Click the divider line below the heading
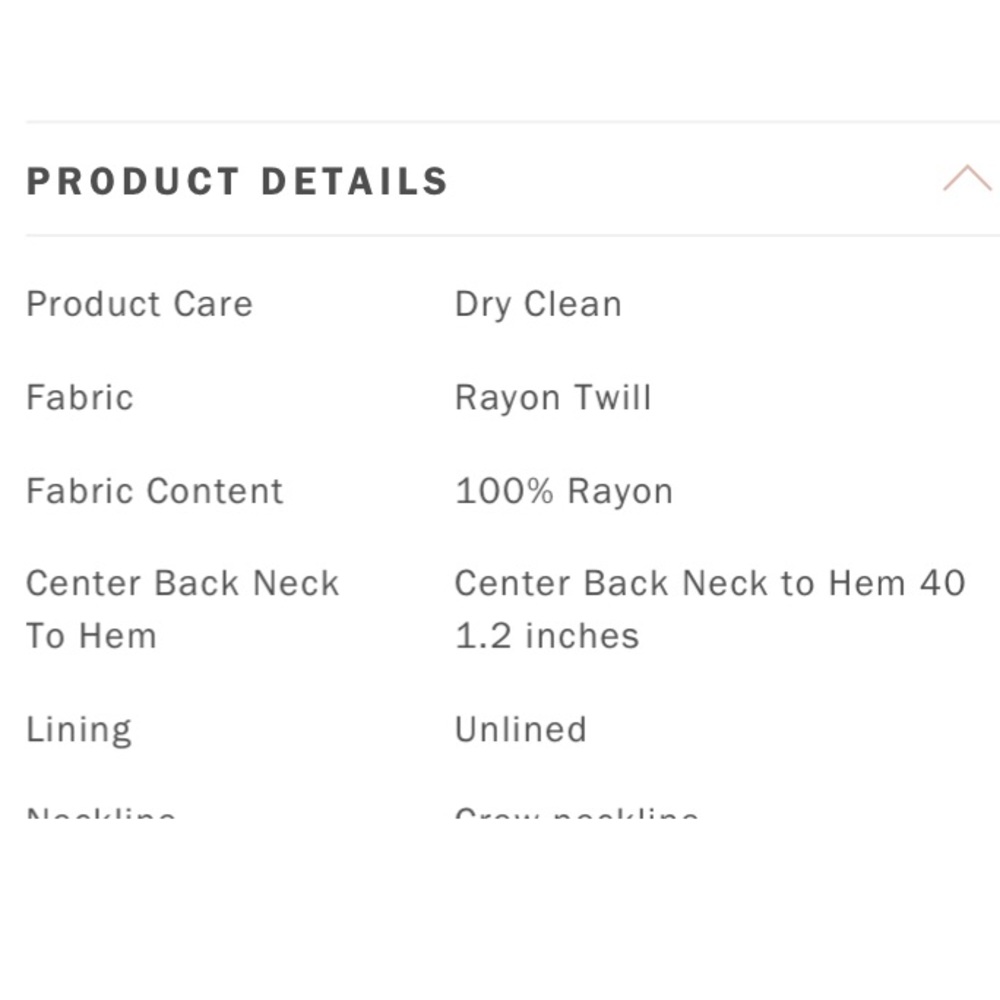This screenshot has height=1000, width=1000. [x=513, y=235]
